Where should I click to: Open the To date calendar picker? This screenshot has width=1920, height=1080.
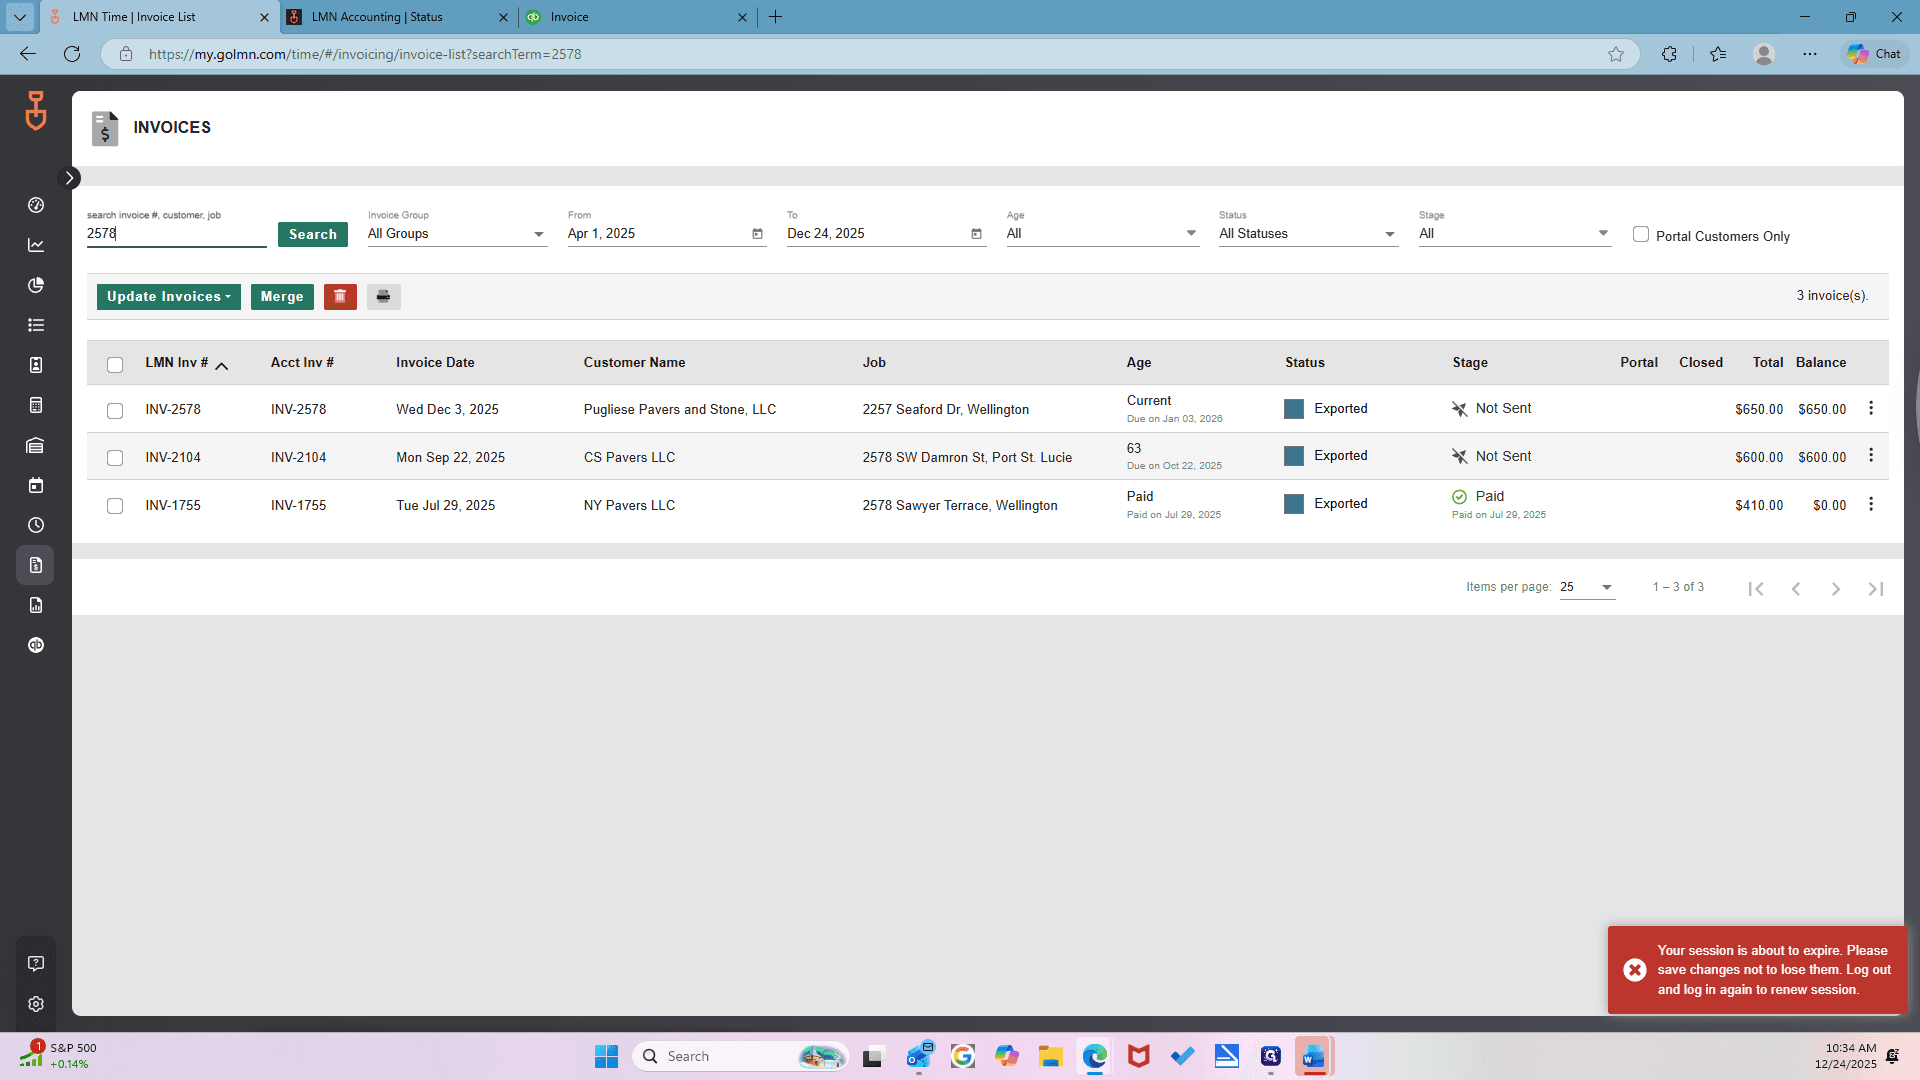[x=976, y=234]
